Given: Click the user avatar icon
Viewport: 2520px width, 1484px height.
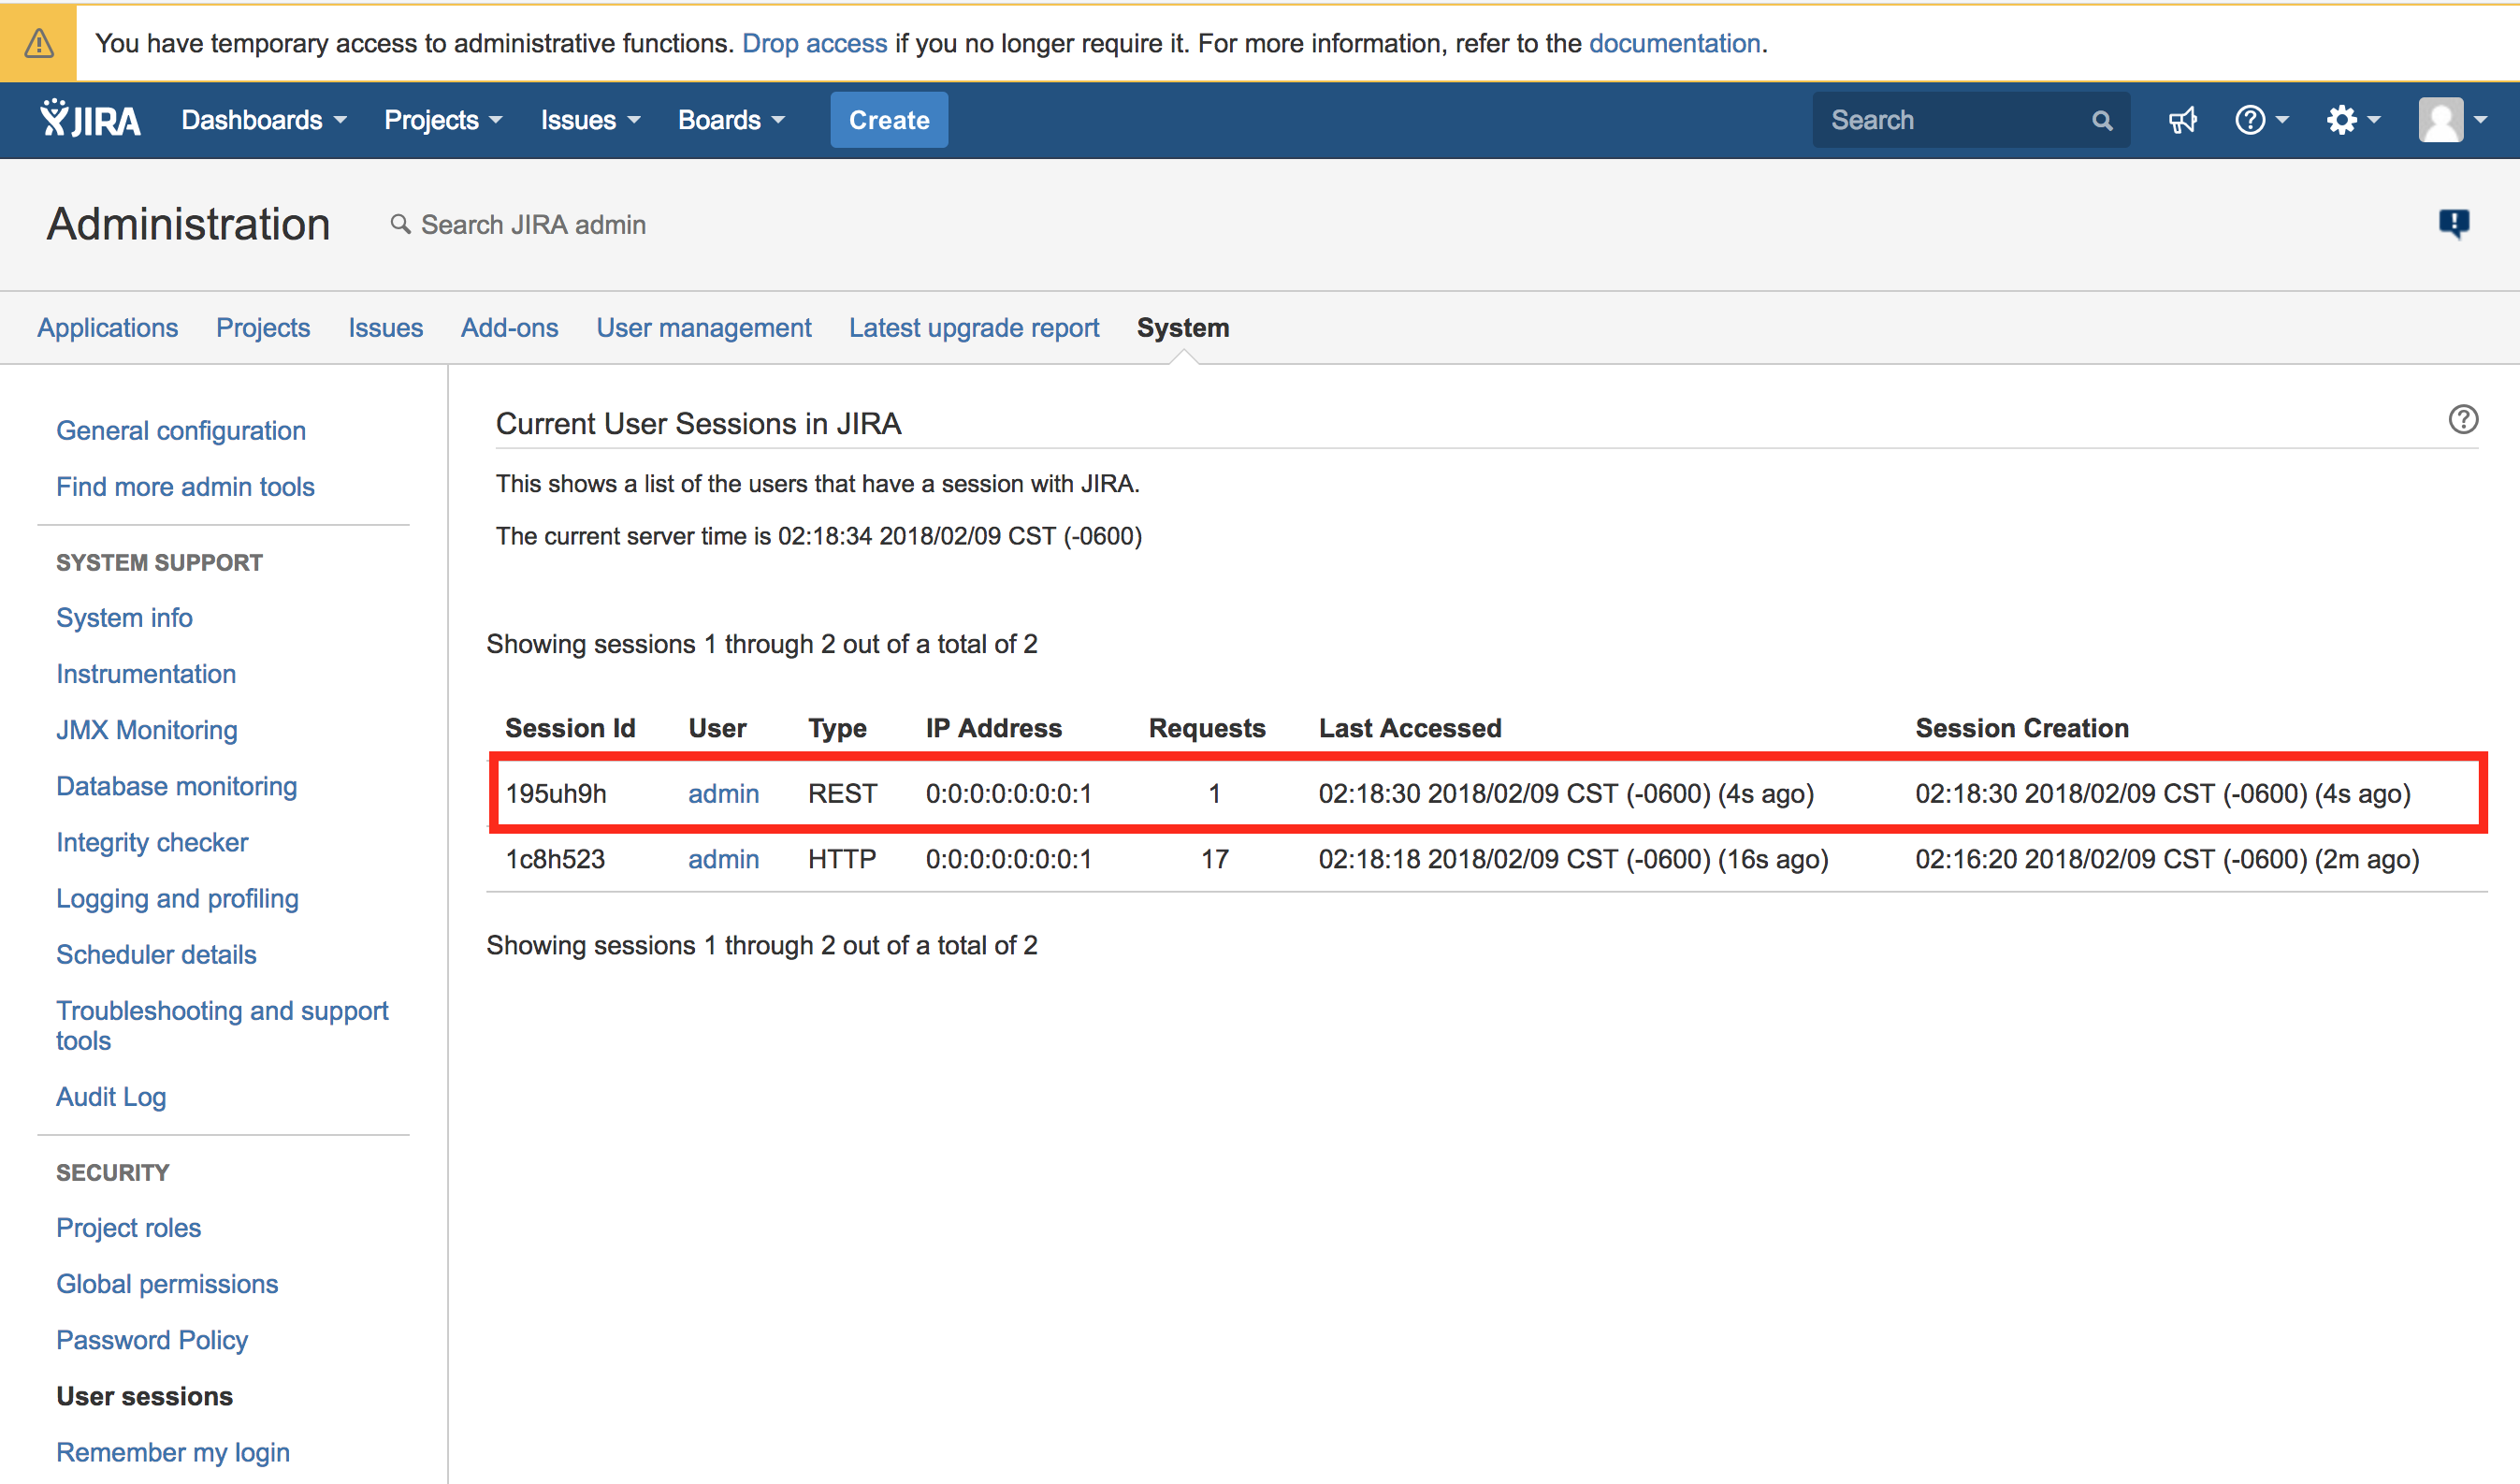Looking at the screenshot, I should tap(2440, 119).
